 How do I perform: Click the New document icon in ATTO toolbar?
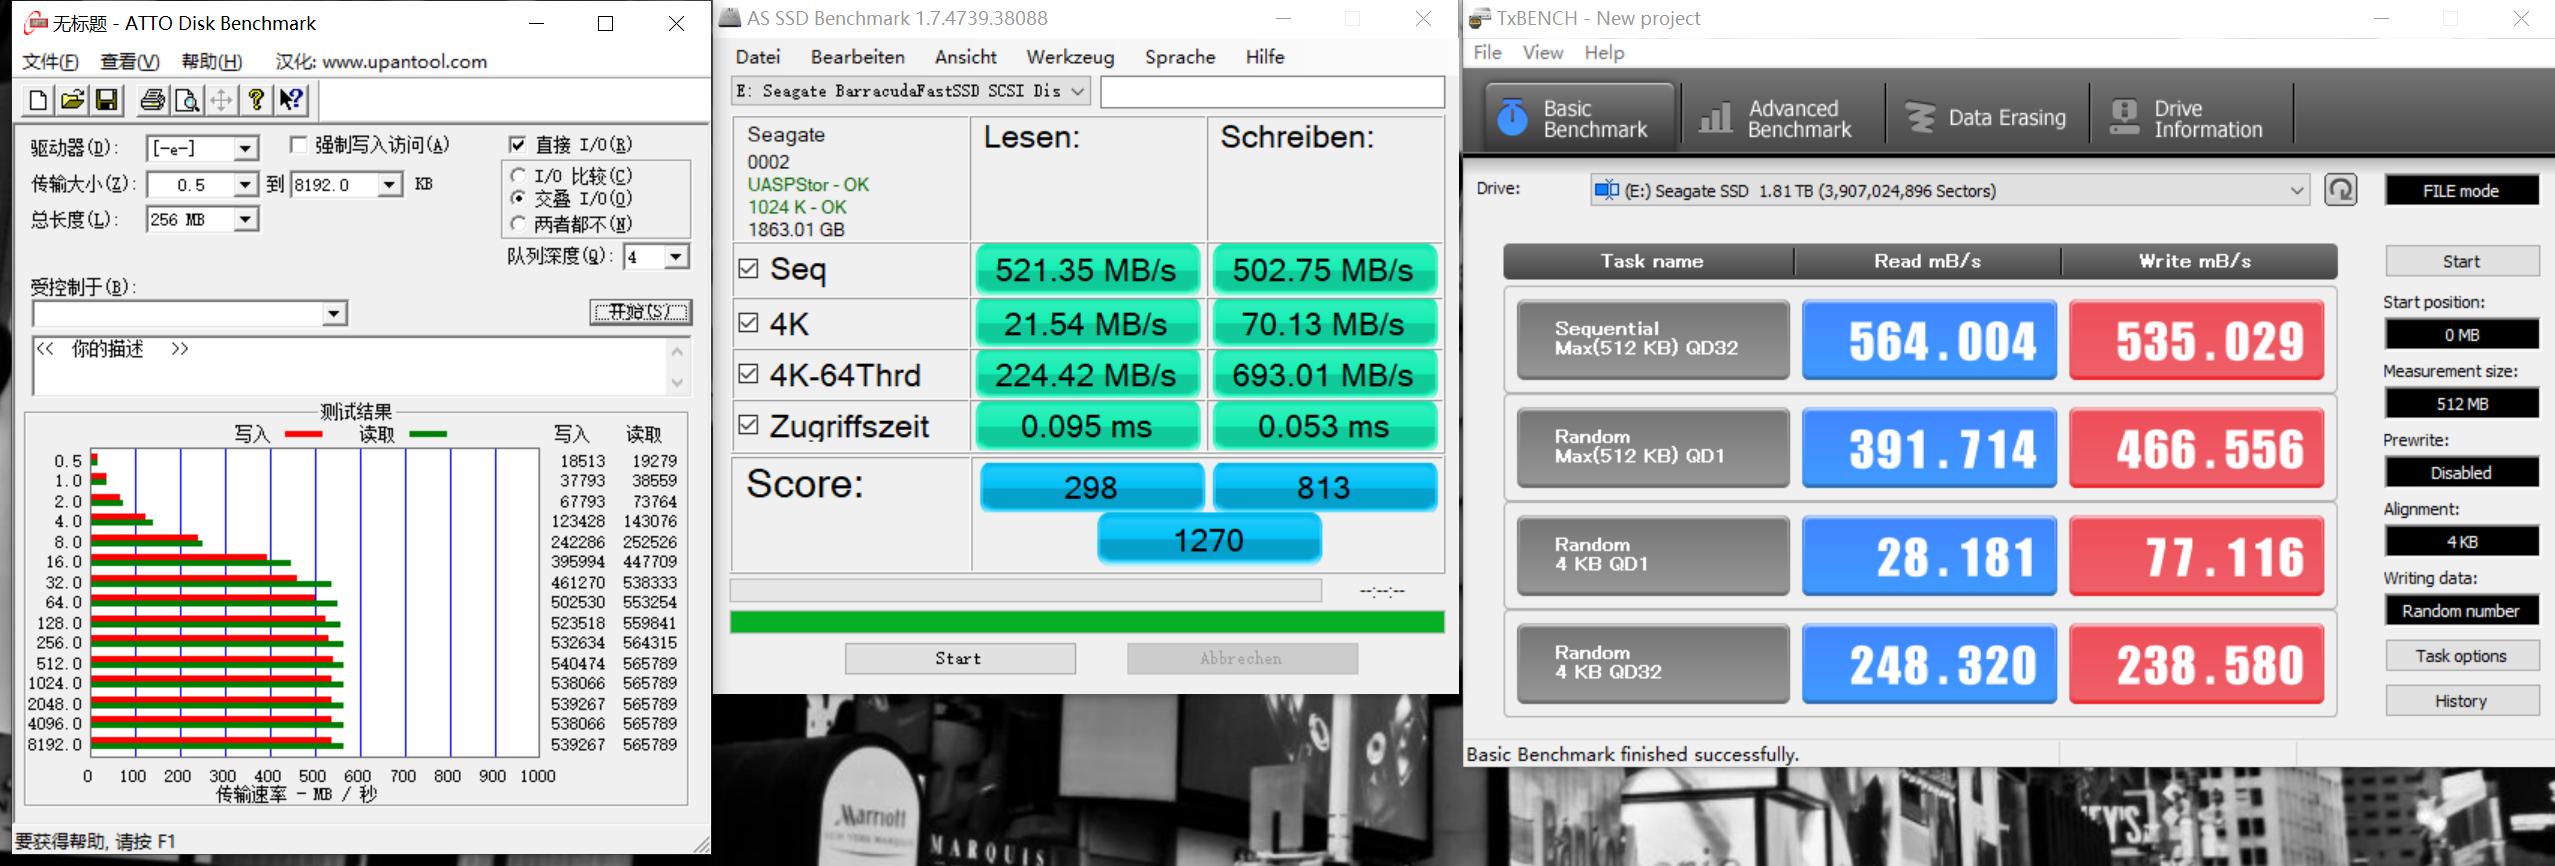[38, 100]
